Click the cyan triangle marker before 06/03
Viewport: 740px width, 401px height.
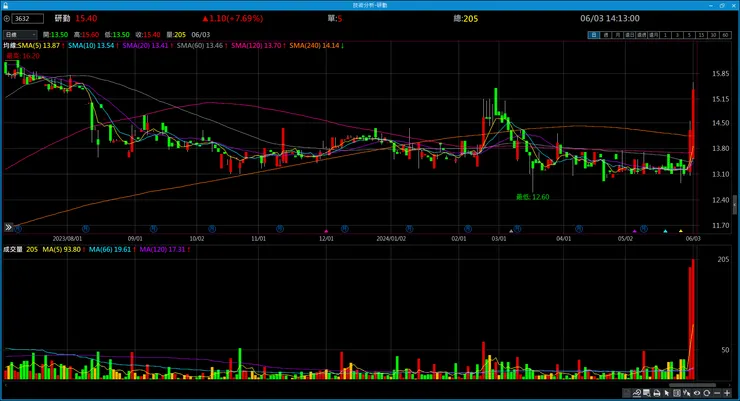point(665,231)
